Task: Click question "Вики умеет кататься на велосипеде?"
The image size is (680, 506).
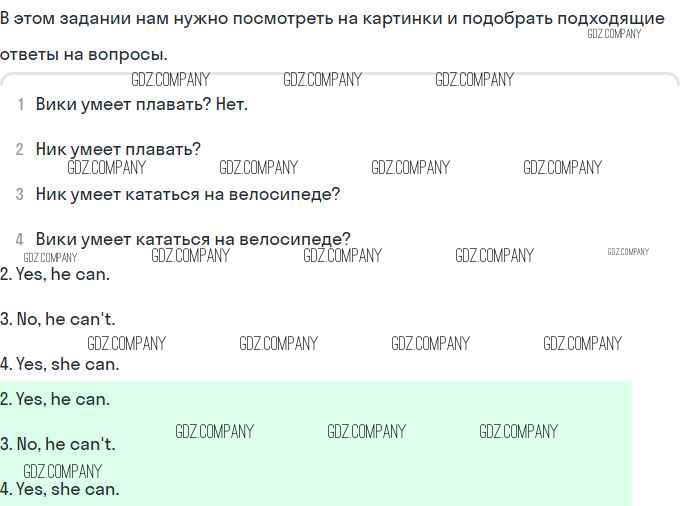Action: [x=193, y=239]
